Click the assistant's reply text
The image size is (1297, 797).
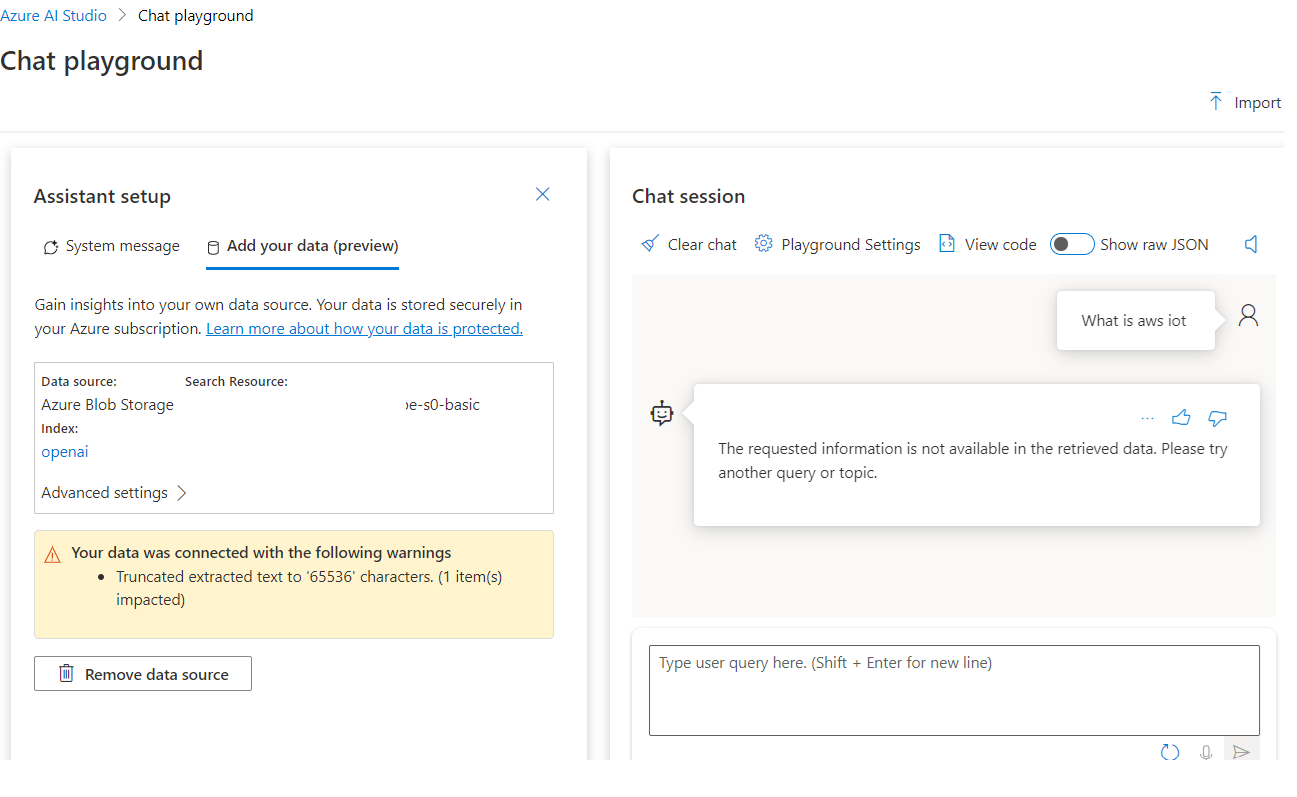(x=972, y=461)
